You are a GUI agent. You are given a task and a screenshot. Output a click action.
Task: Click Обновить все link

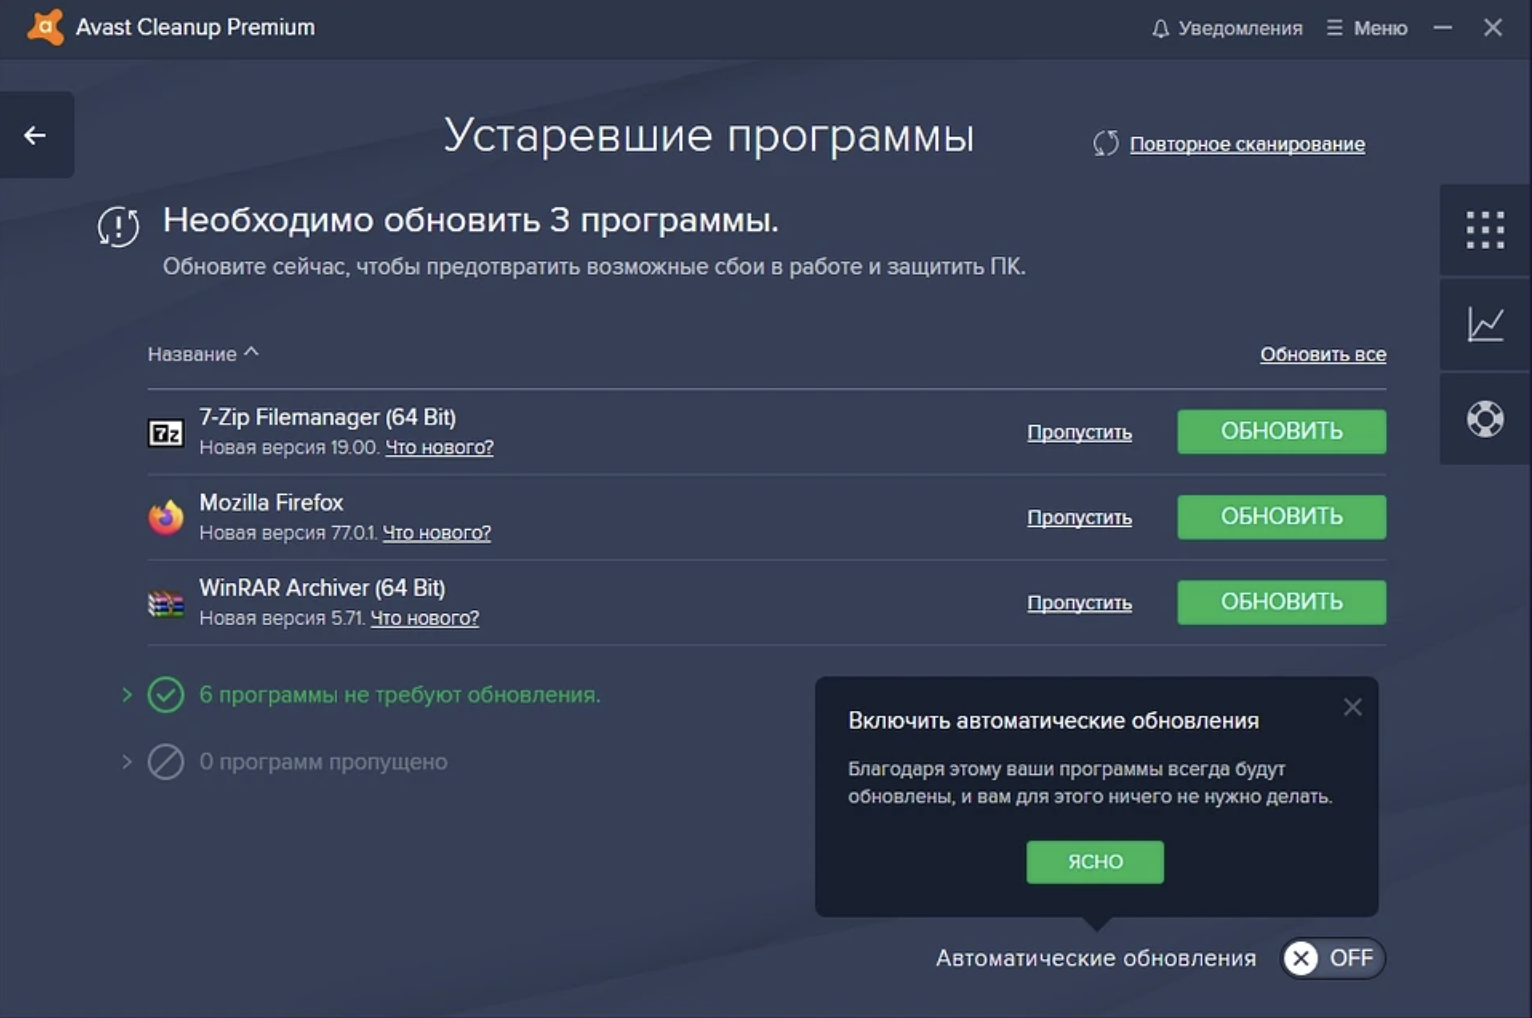[1322, 354]
